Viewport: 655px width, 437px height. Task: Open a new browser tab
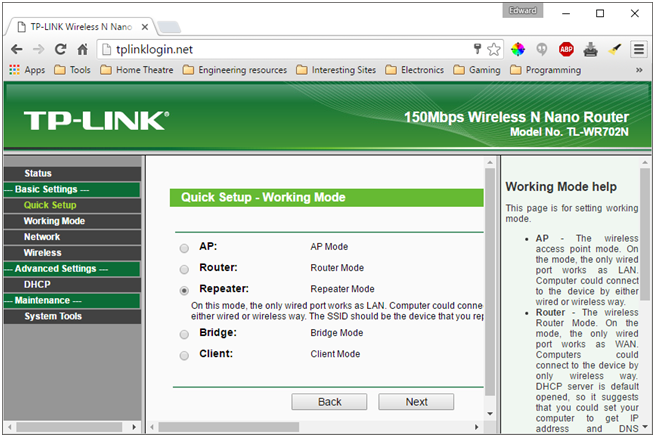(x=169, y=27)
